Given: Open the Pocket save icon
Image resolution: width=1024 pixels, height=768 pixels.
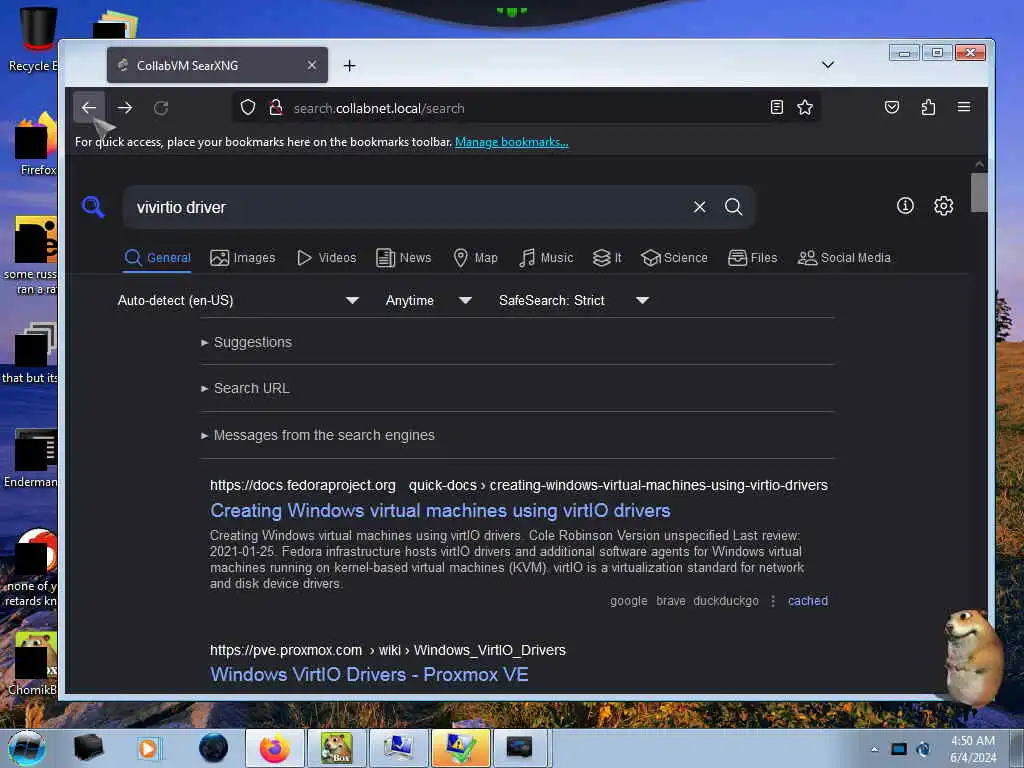Looking at the screenshot, I should point(892,108).
